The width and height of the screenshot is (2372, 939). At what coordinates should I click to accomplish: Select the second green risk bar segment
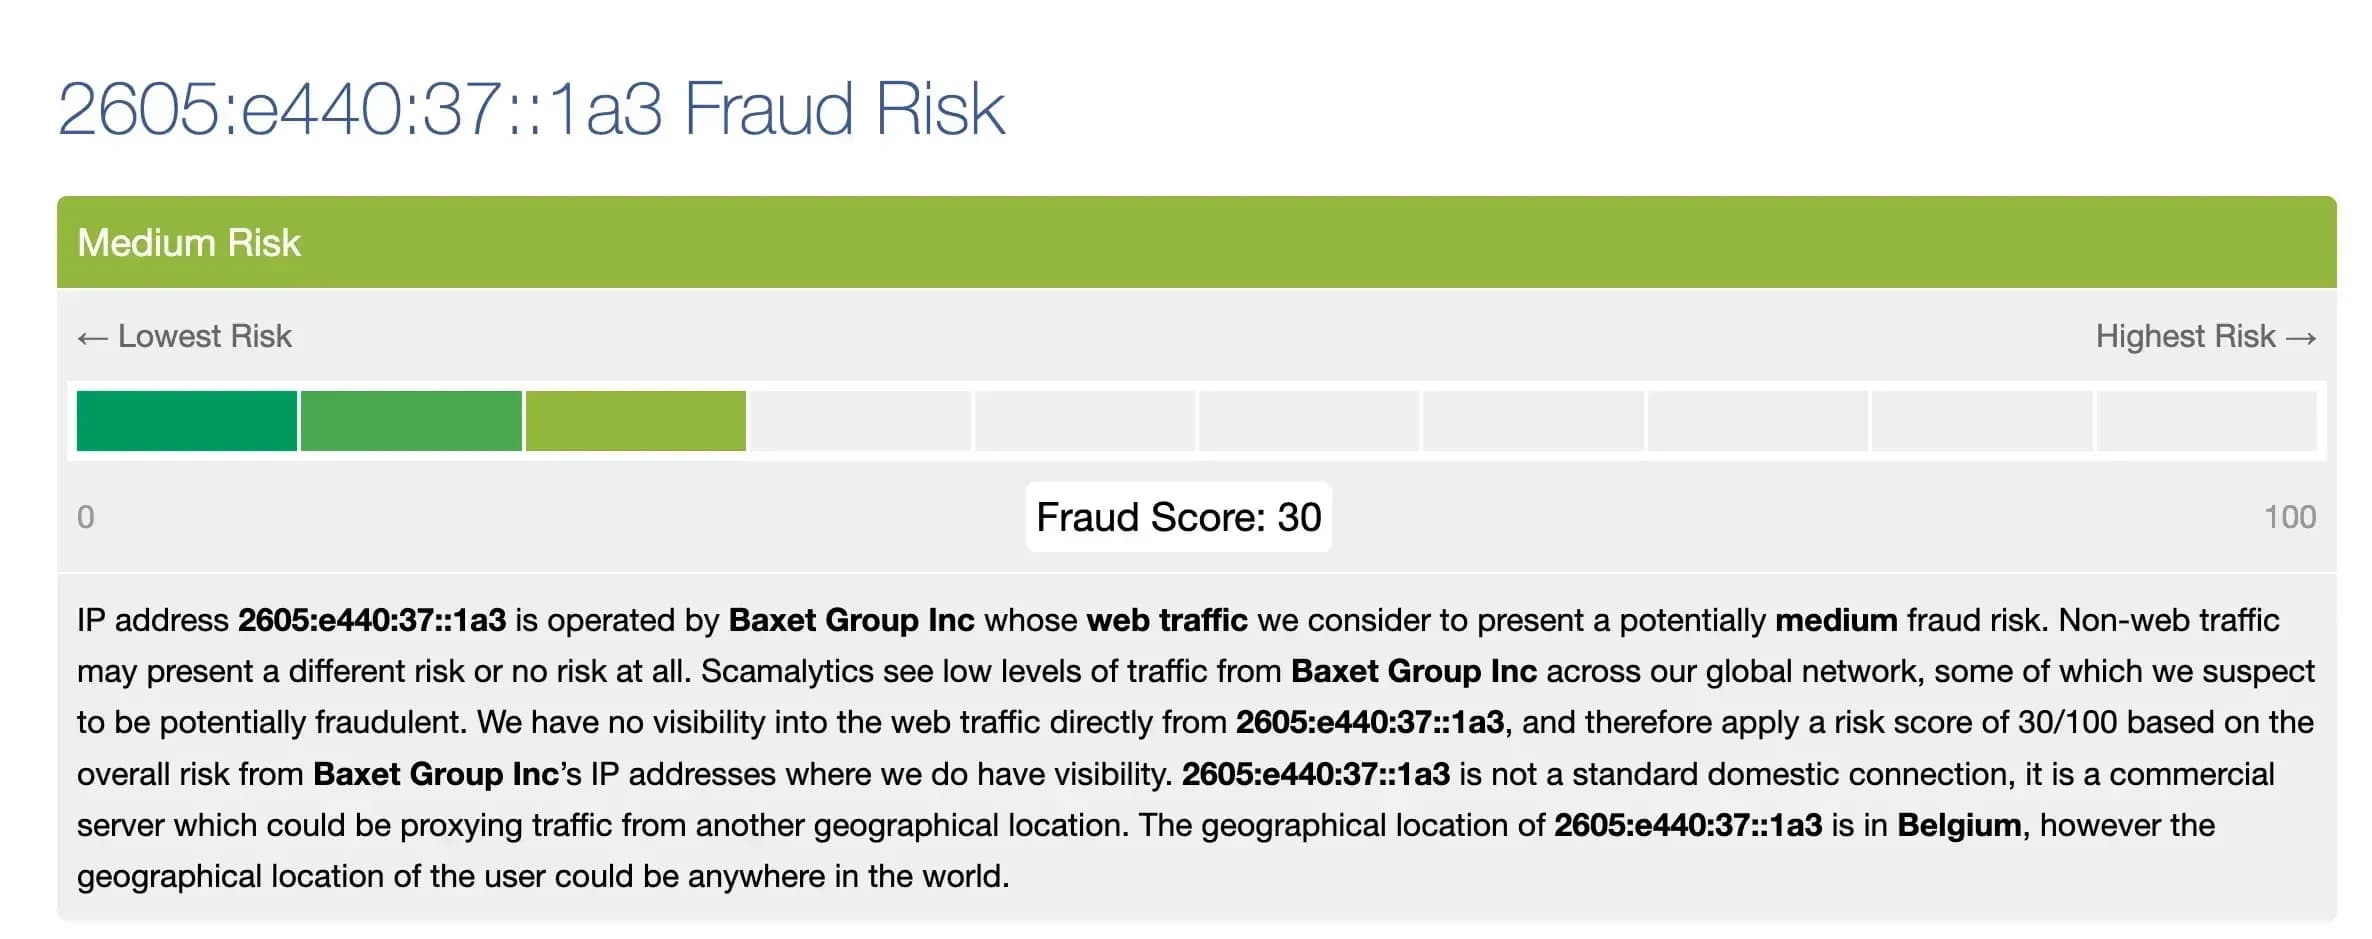(411, 421)
